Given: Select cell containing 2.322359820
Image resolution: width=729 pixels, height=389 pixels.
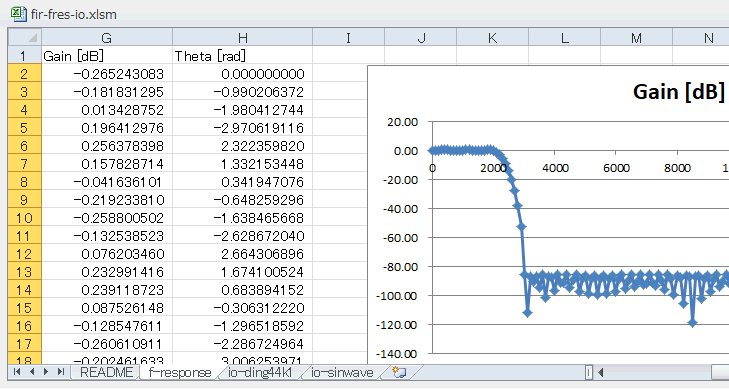Looking at the screenshot, I should pos(243,146).
